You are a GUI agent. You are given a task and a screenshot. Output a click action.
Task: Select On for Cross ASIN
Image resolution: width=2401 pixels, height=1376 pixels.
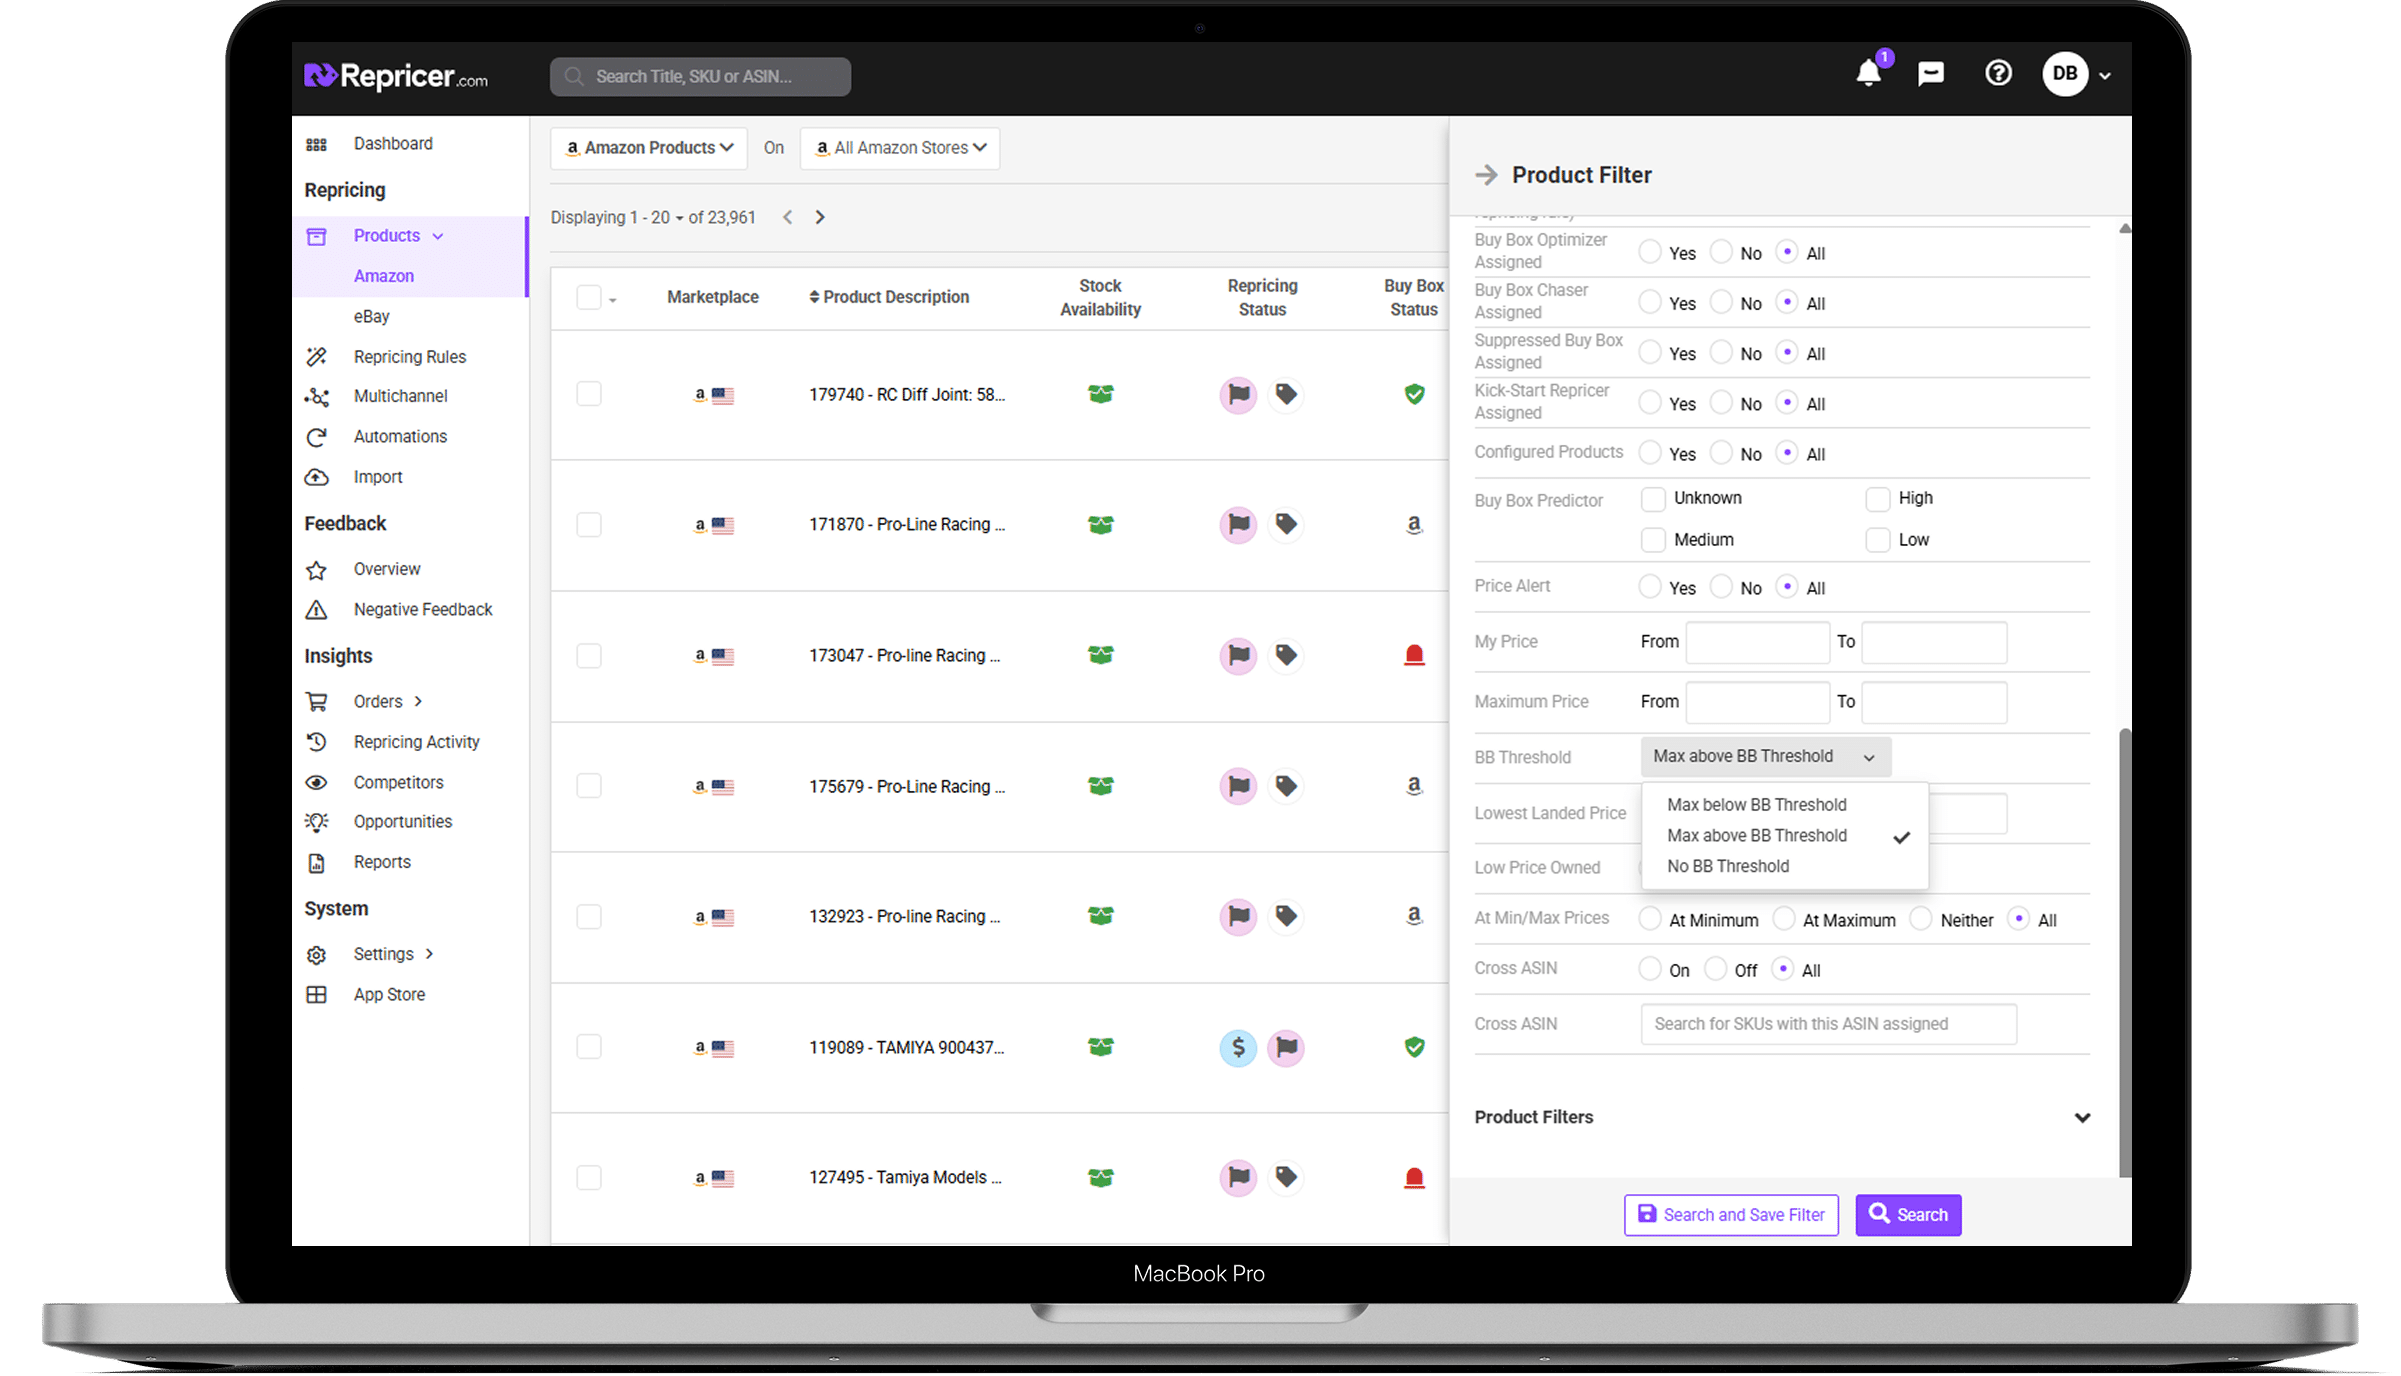[1650, 969]
